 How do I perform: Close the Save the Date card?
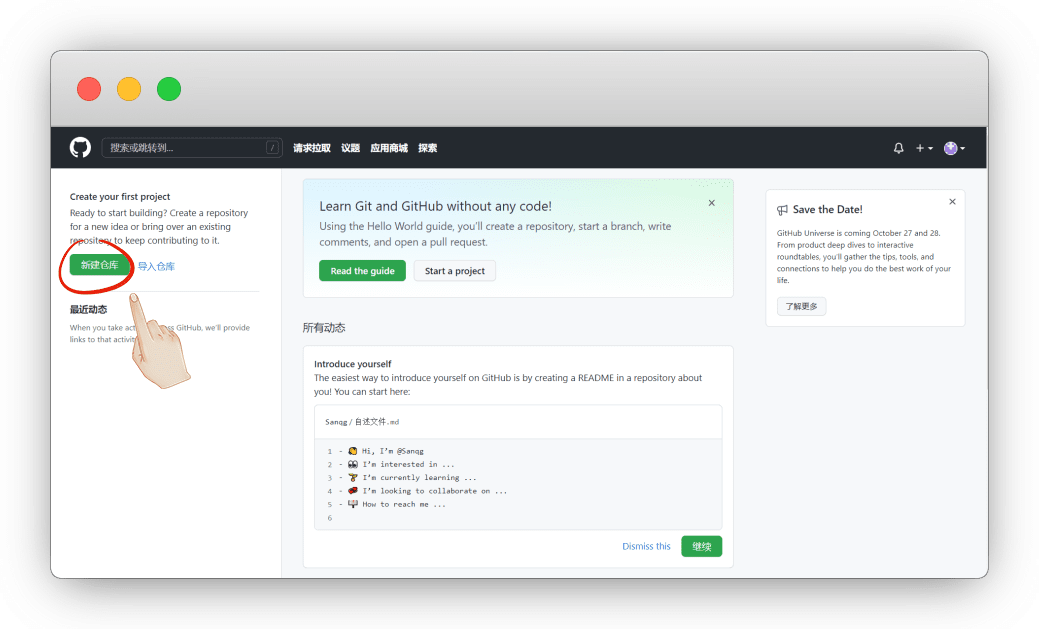pyautogui.click(x=952, y=202)
